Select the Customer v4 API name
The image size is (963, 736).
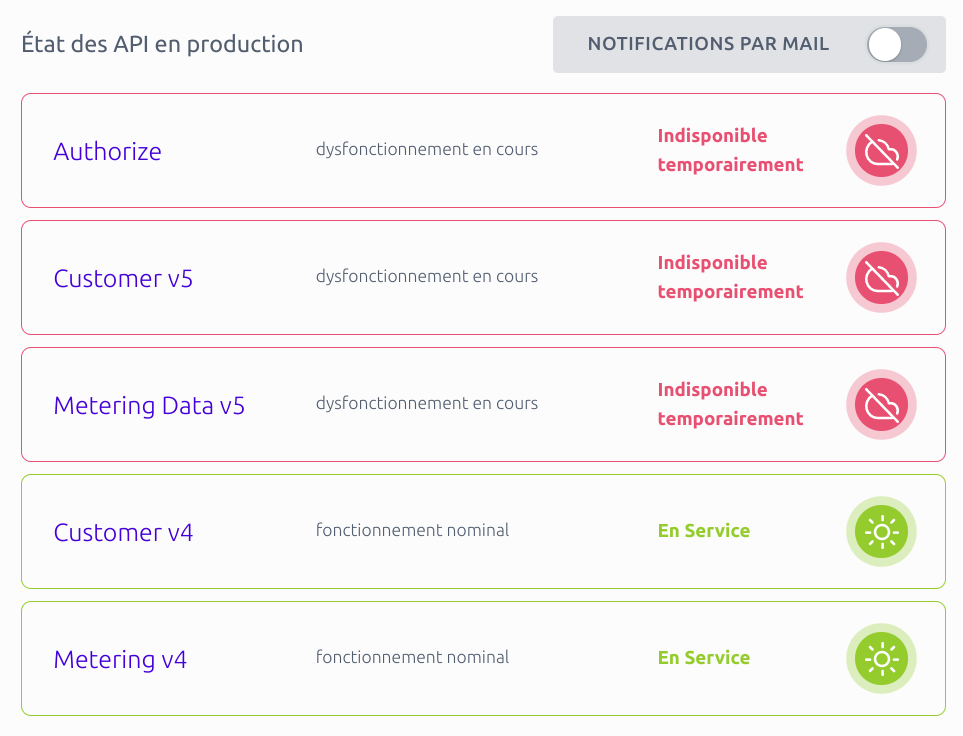(x=123, y=532)
